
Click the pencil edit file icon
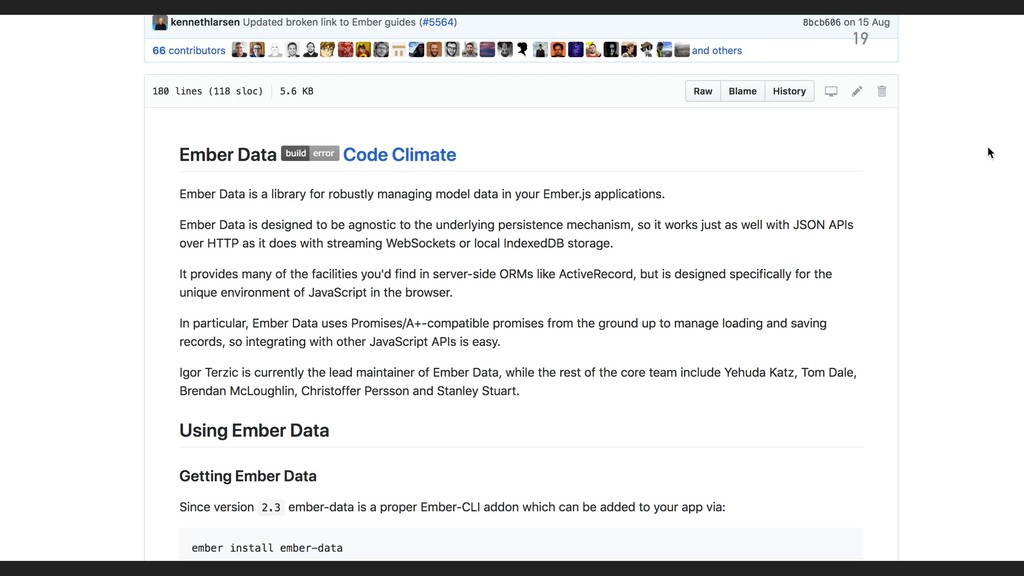point(857,91)
